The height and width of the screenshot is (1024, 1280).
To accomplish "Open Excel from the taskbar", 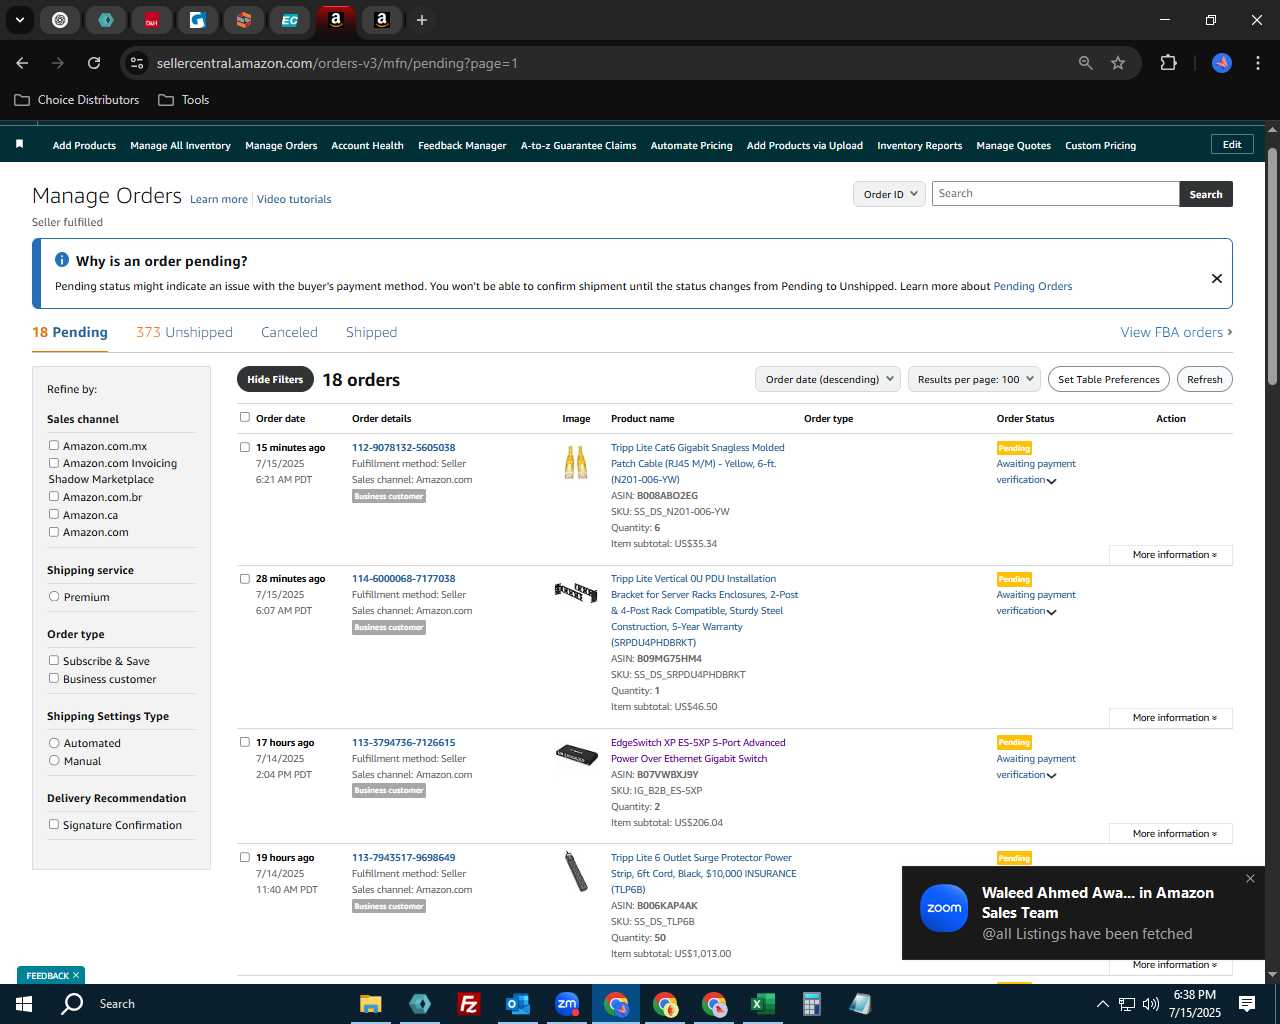I will [x=763, y=1004].
